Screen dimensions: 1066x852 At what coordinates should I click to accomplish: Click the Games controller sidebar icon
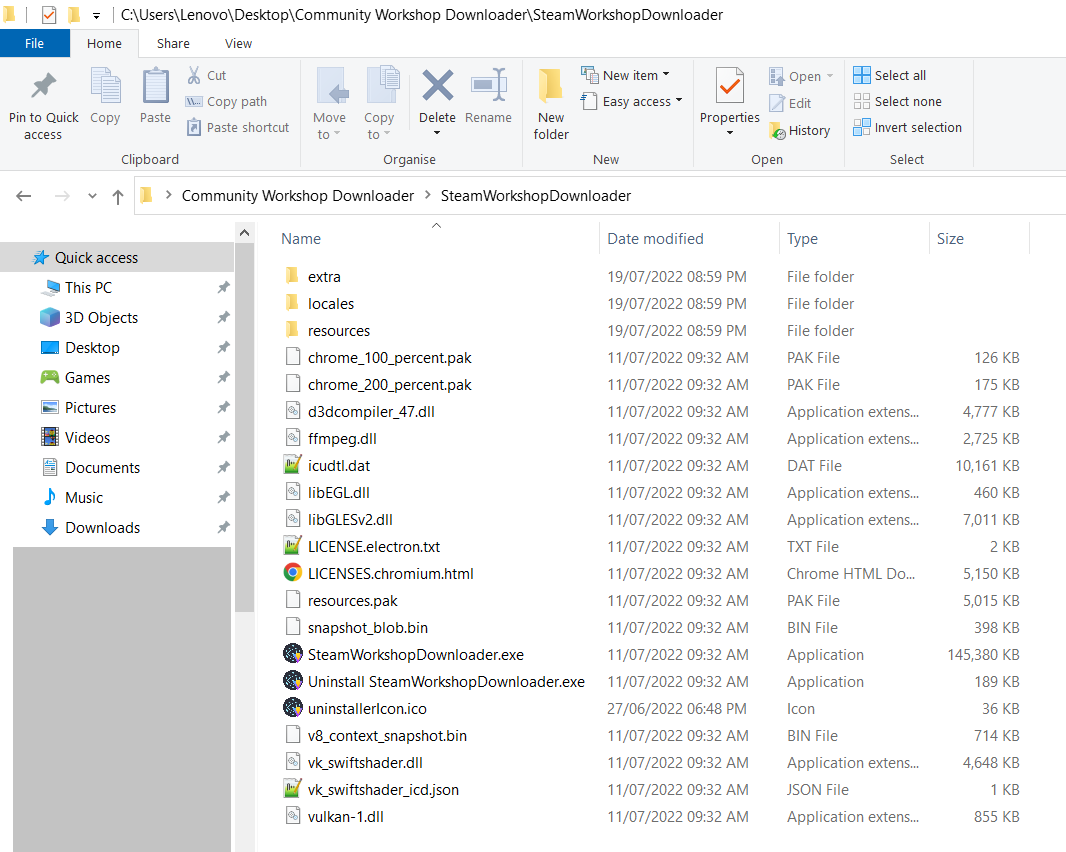50,377
